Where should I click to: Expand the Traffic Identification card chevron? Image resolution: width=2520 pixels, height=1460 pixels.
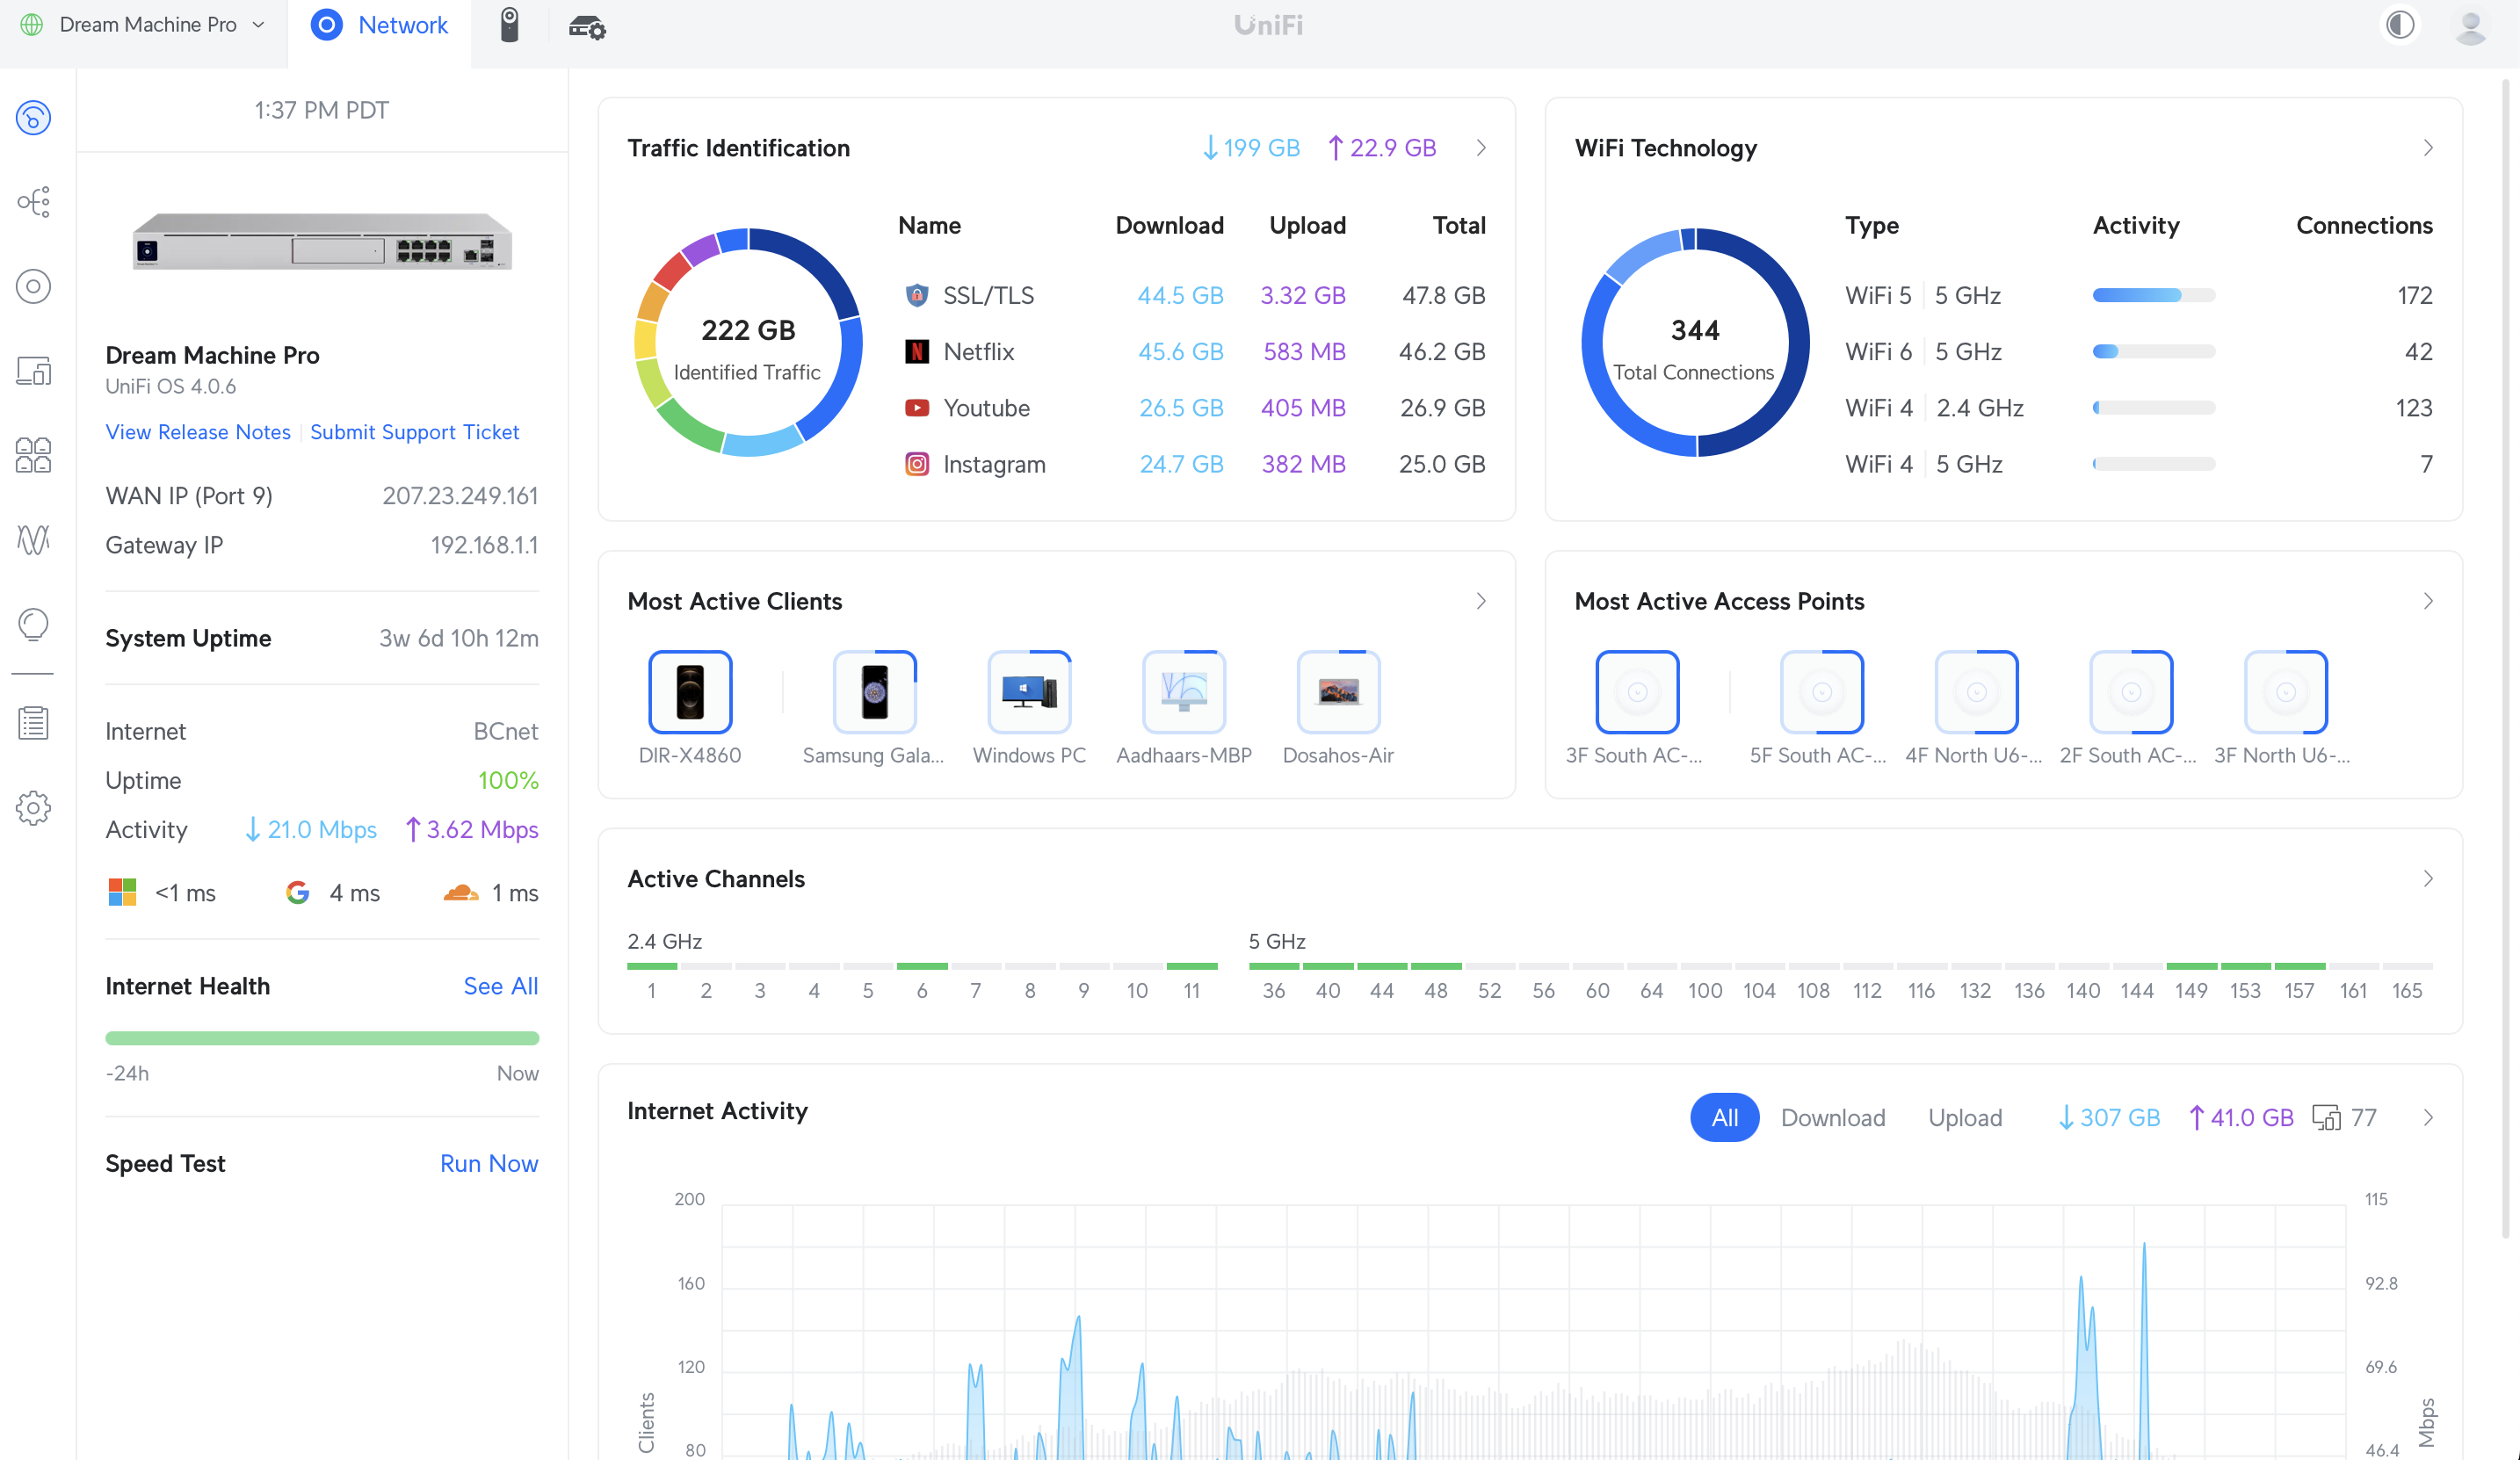1481,148
